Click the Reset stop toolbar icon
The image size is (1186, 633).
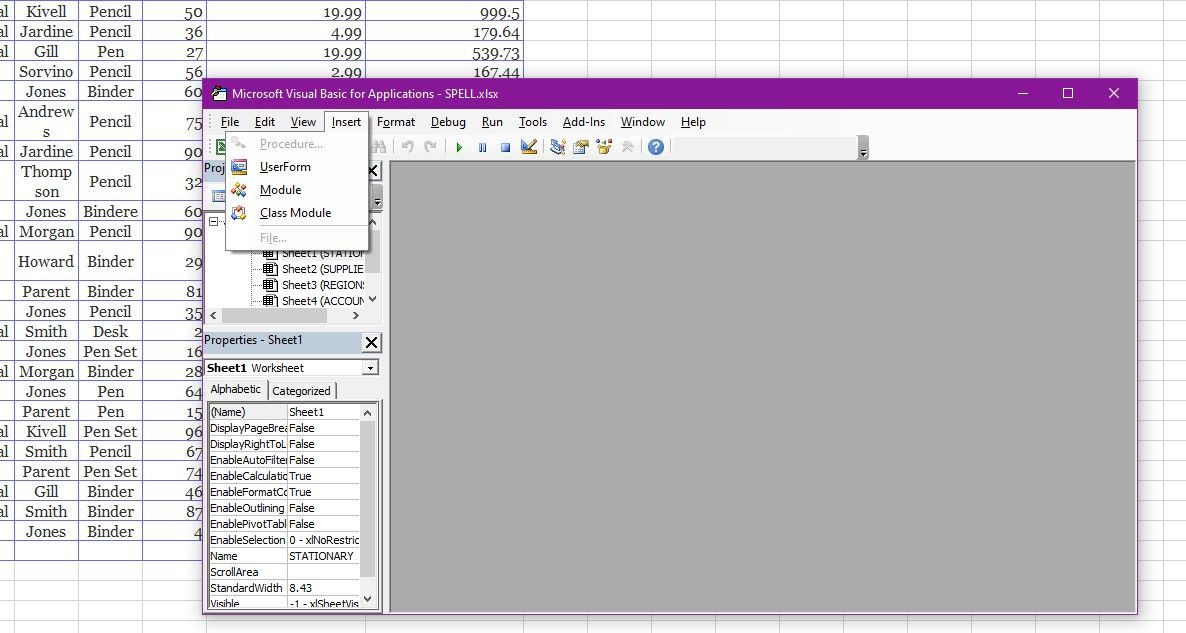(505, 147)
